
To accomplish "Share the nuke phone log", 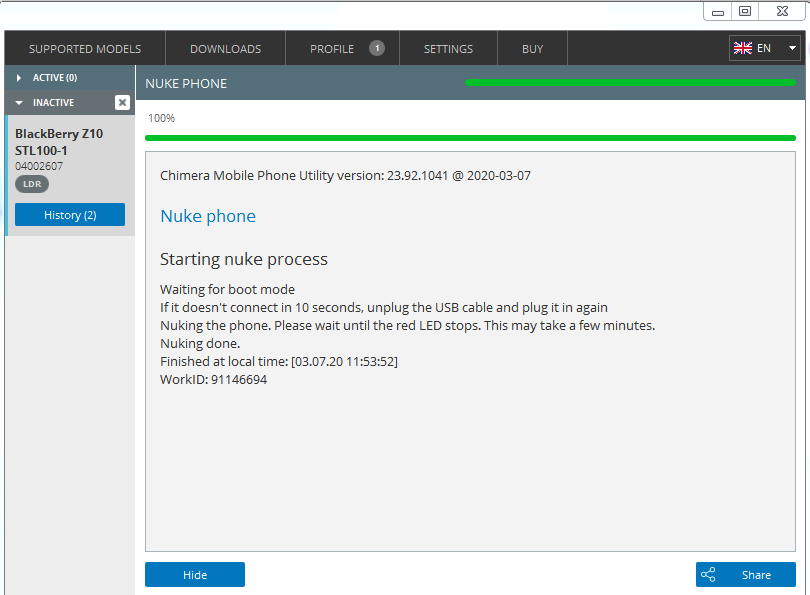I will click(745, 574).
